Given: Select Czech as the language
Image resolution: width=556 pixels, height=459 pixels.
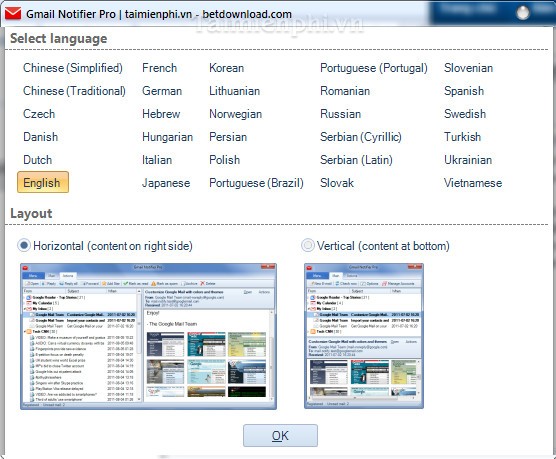Looking at the screenshot, I should point(39,114).
